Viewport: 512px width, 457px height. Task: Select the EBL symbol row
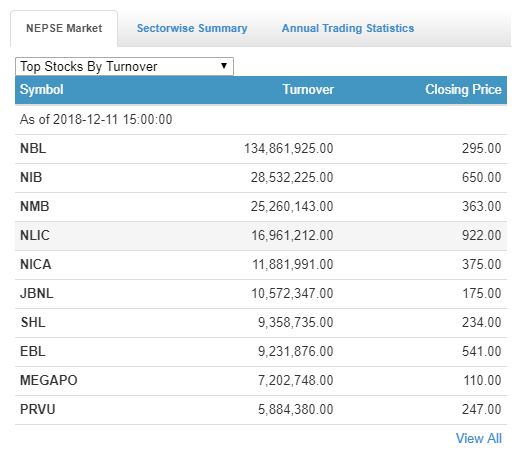[261, 352]
